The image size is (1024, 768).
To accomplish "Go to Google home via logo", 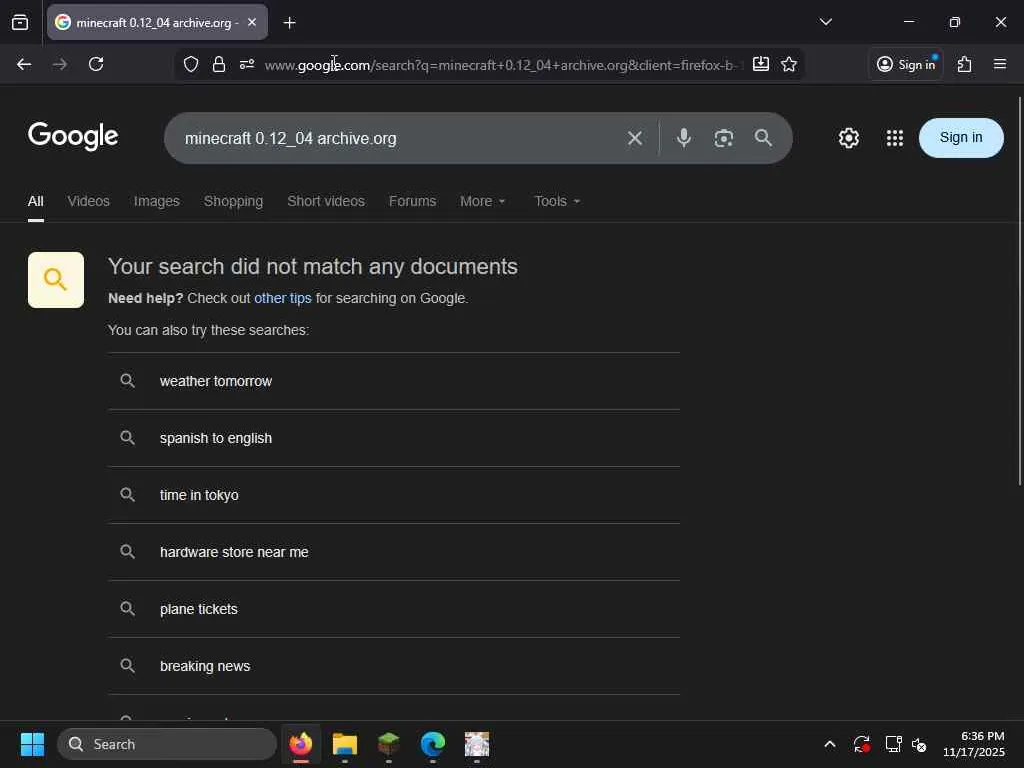I will click(73, 136).
